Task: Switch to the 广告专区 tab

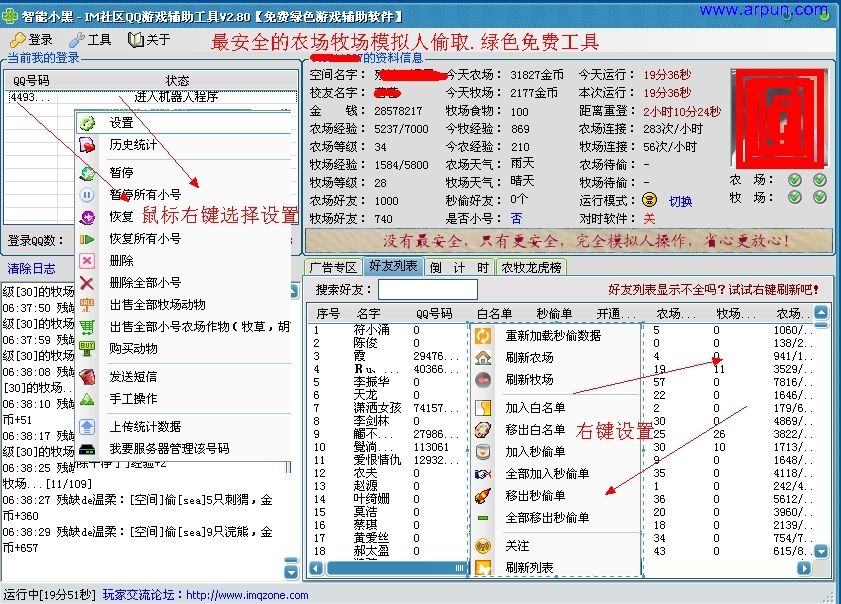Action: [333, 267]
